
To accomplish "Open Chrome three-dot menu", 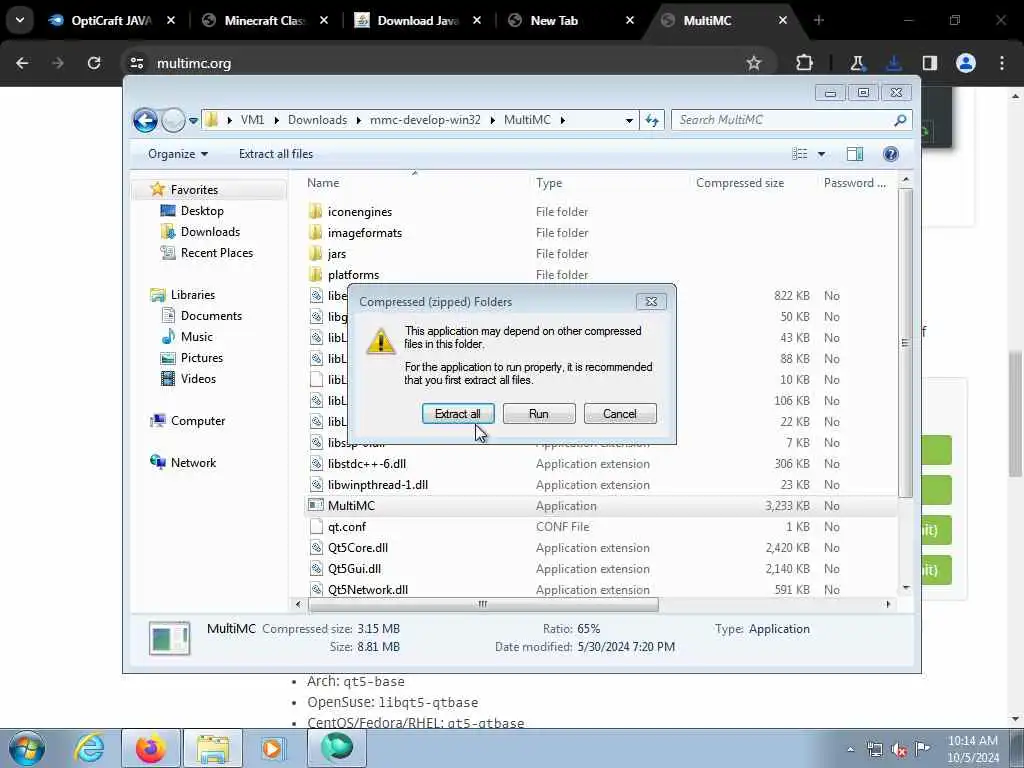I will [x=1002, y=63].
